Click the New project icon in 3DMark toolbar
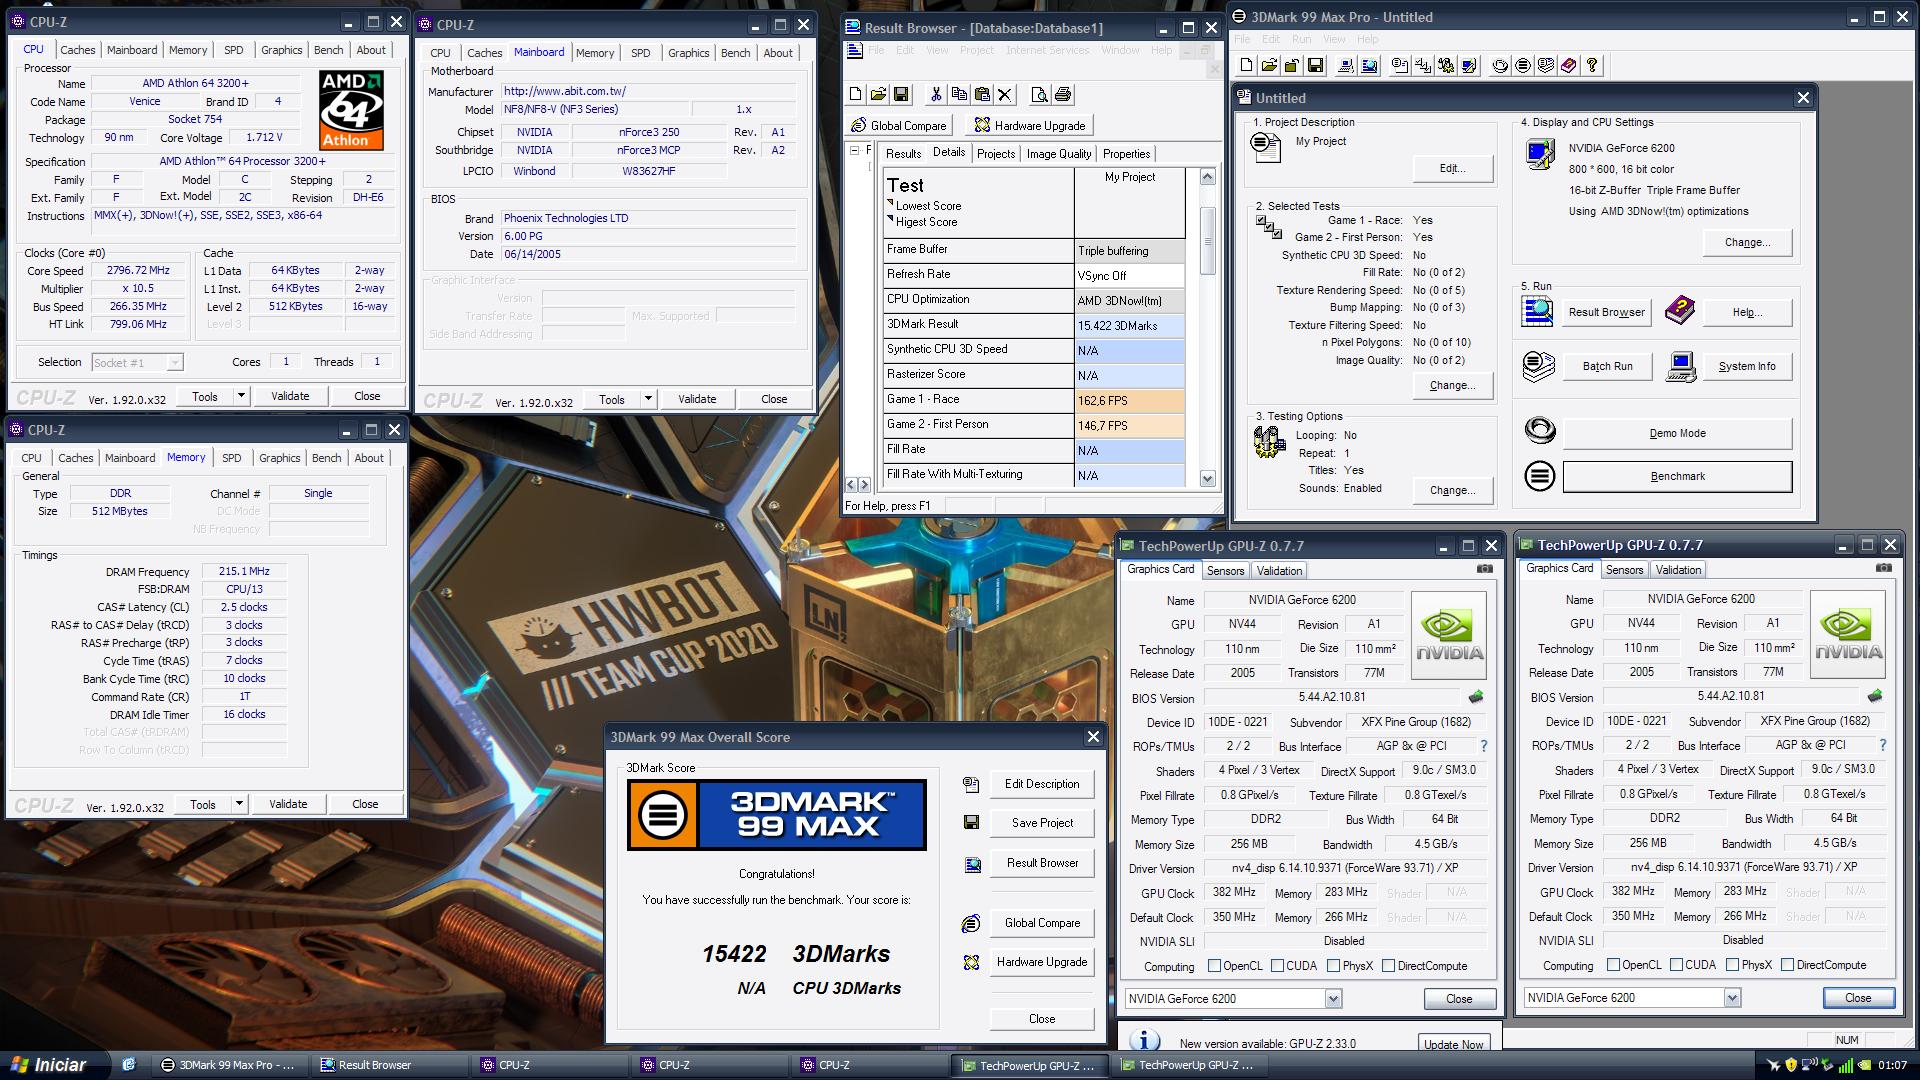 tap(1246, 65)
